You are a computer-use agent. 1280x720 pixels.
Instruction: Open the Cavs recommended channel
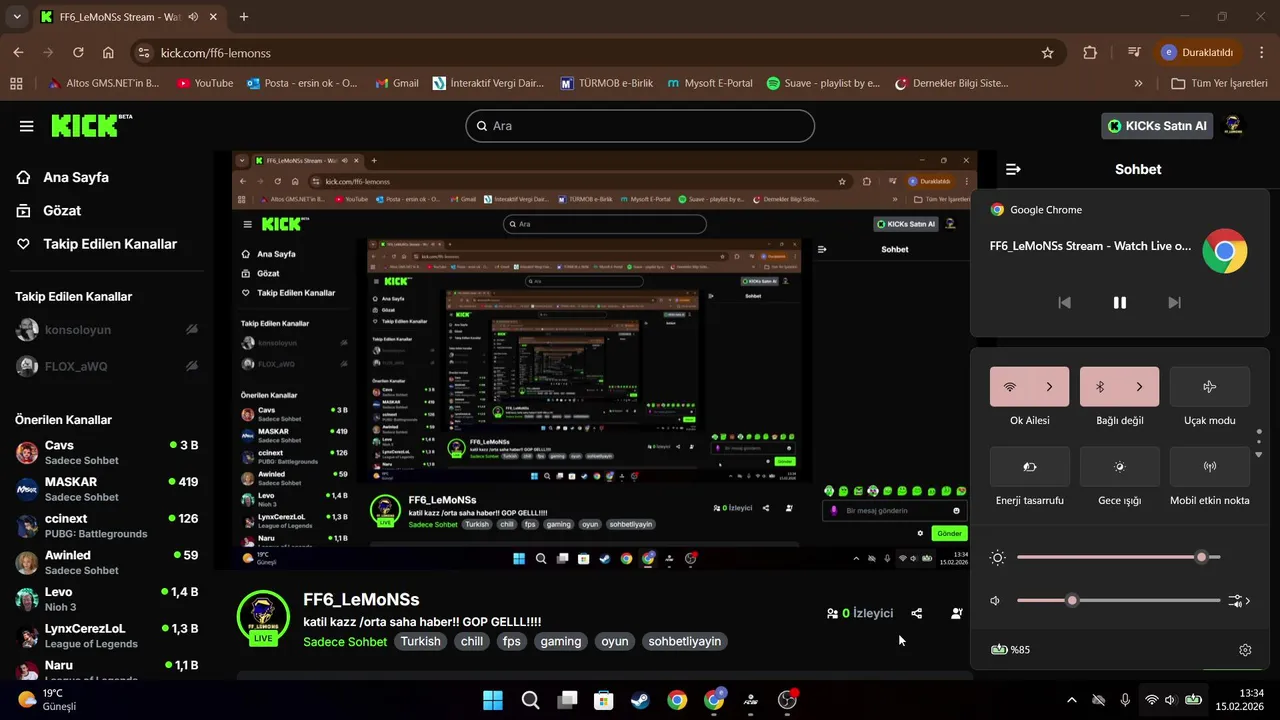pyautogui.click(x=107, y=452)
